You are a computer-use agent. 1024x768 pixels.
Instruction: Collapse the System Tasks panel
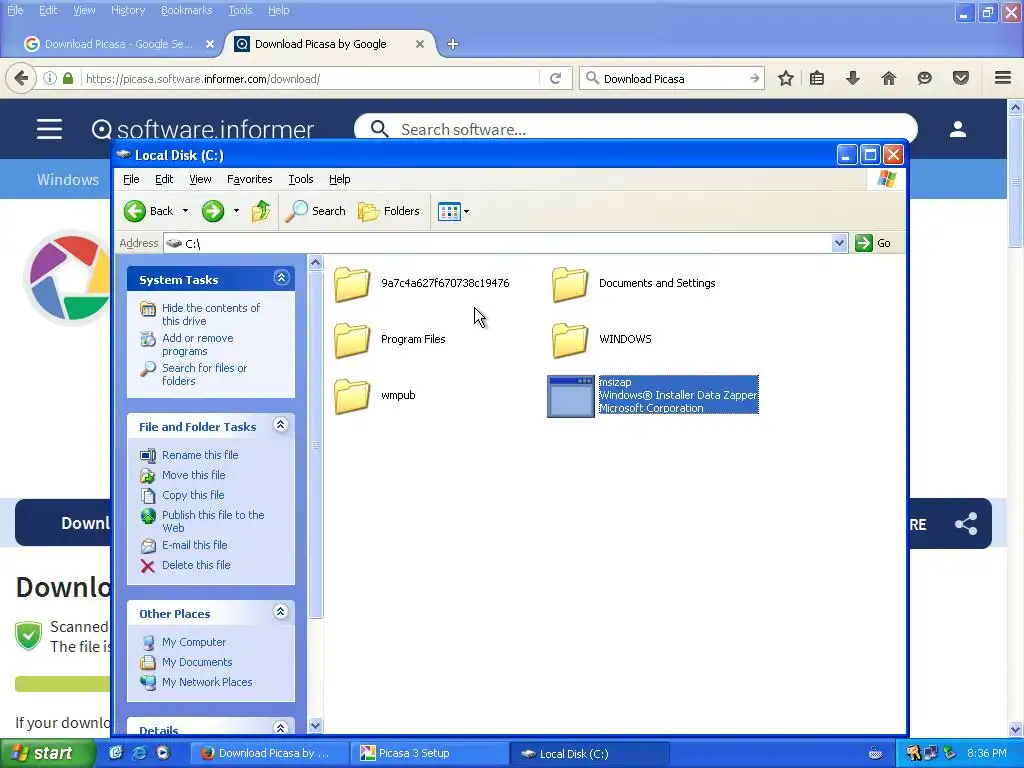tap(281, 278)
